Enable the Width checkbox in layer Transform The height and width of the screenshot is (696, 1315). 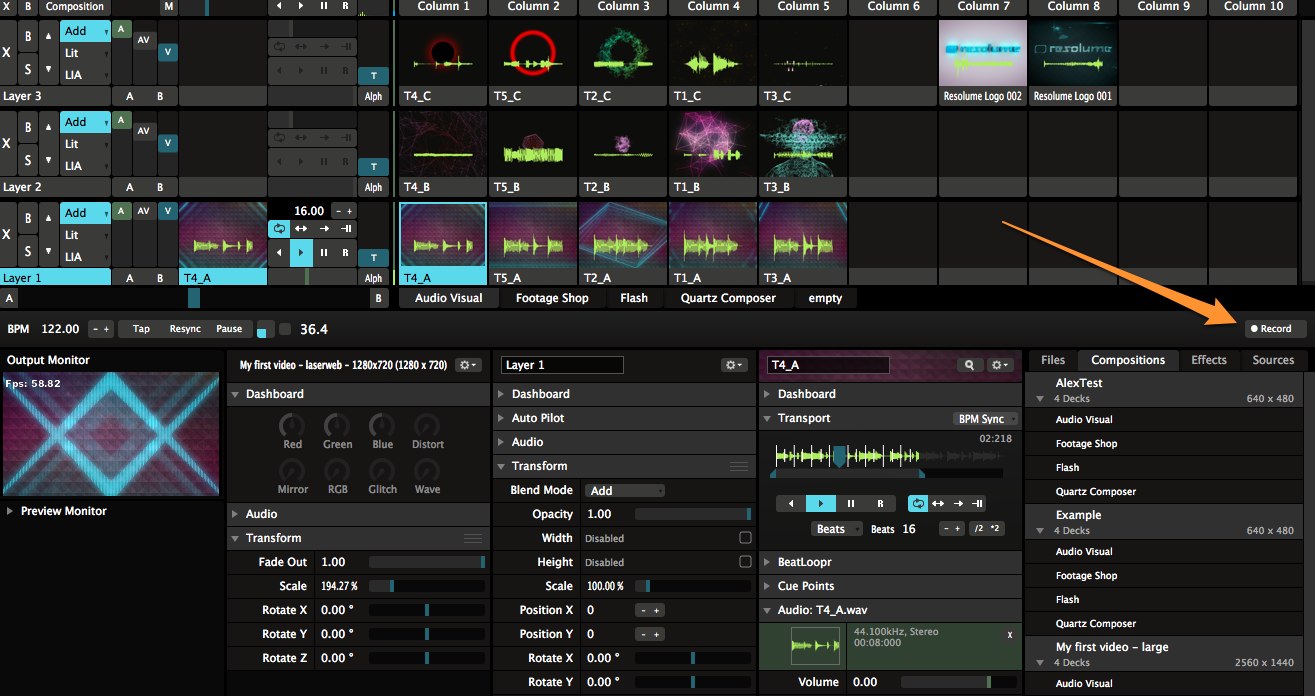pos(745,538)
